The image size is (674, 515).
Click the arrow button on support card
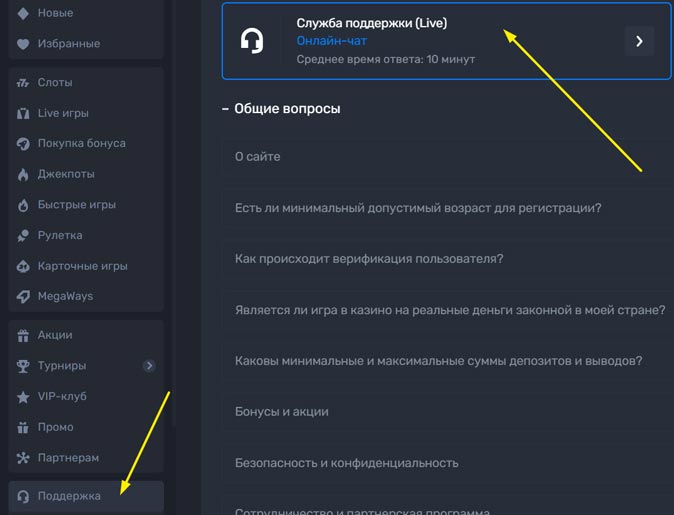(639, 41)
